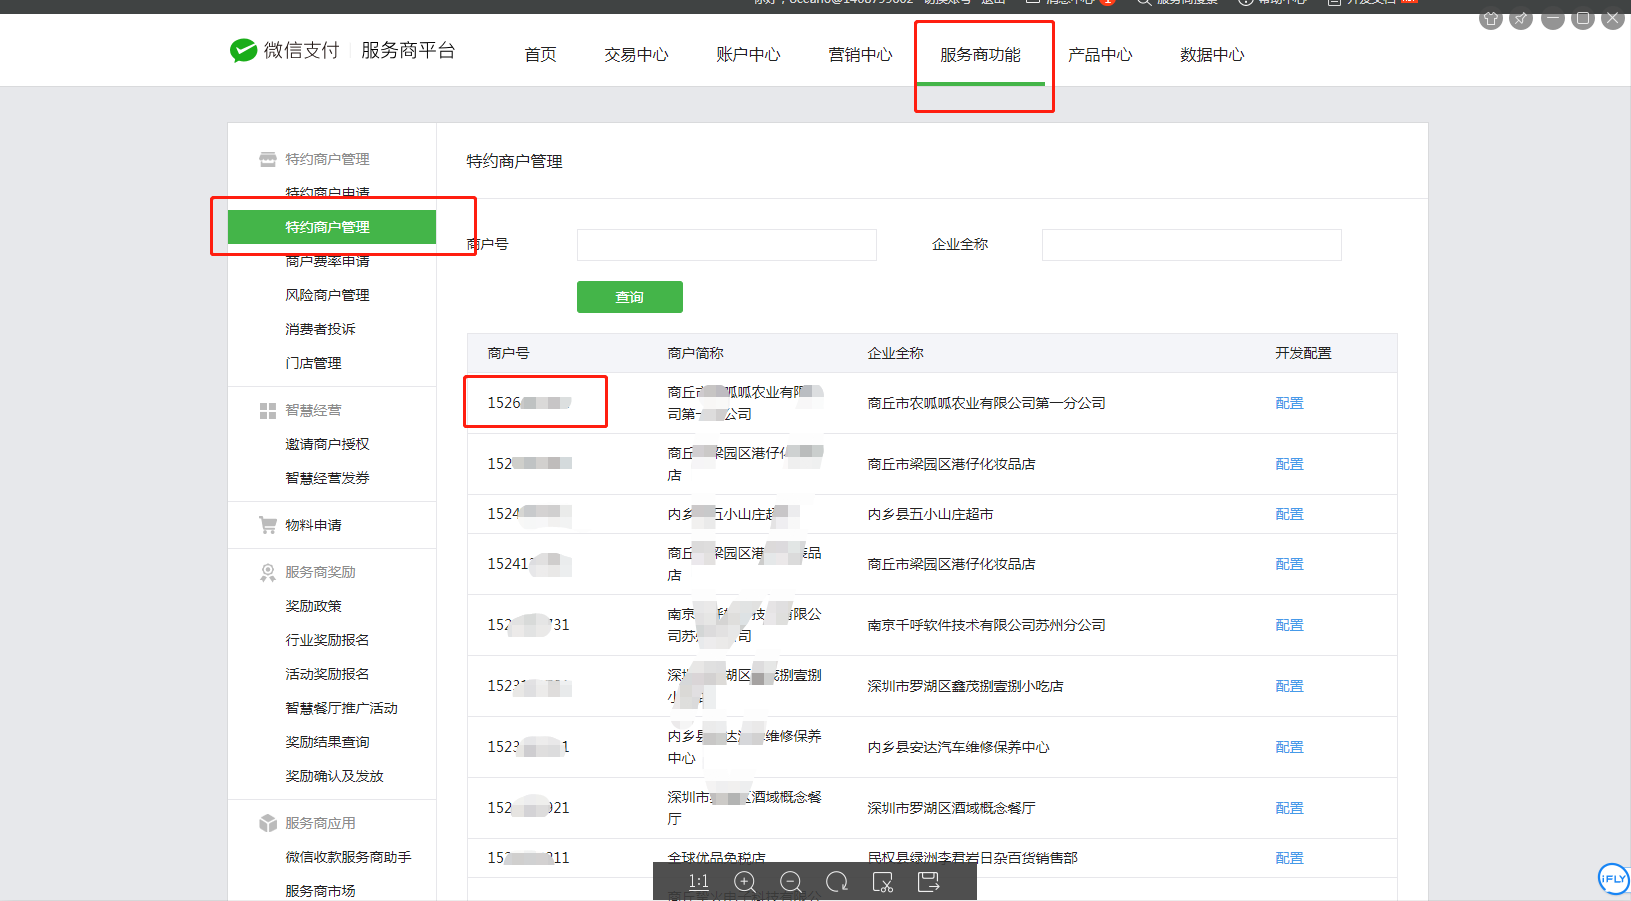Viewport: 1631px width, 901px height.
Task: Open the 数据中心 tab
Action: click(x=1212, y=55)
